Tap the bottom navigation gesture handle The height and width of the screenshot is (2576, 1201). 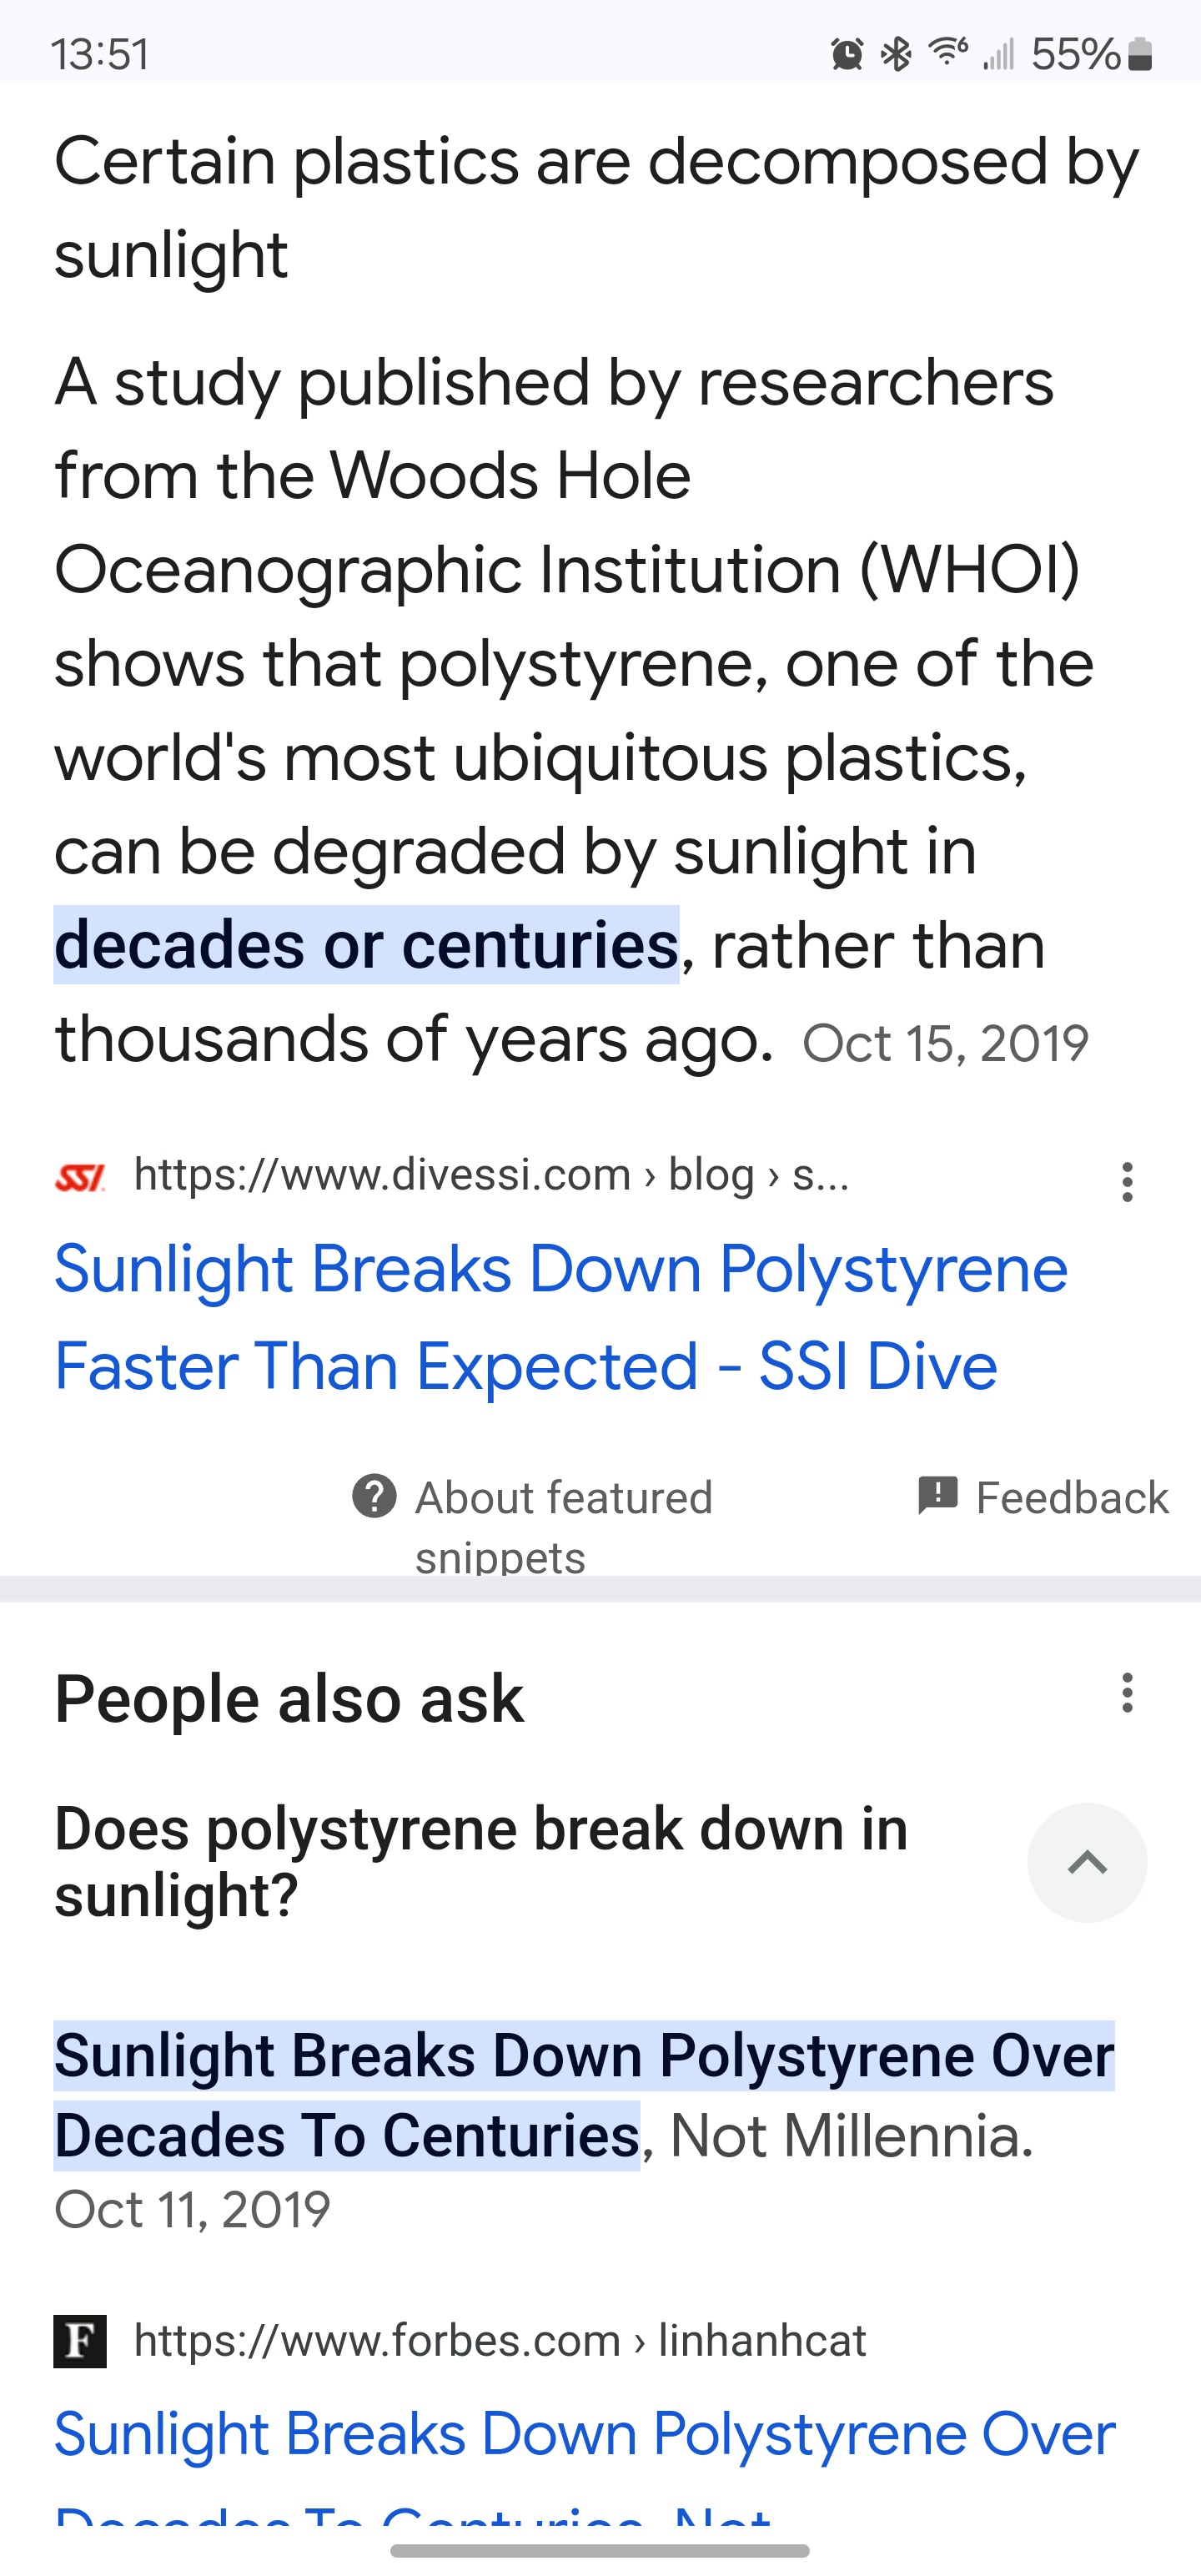coord(600,2551)
